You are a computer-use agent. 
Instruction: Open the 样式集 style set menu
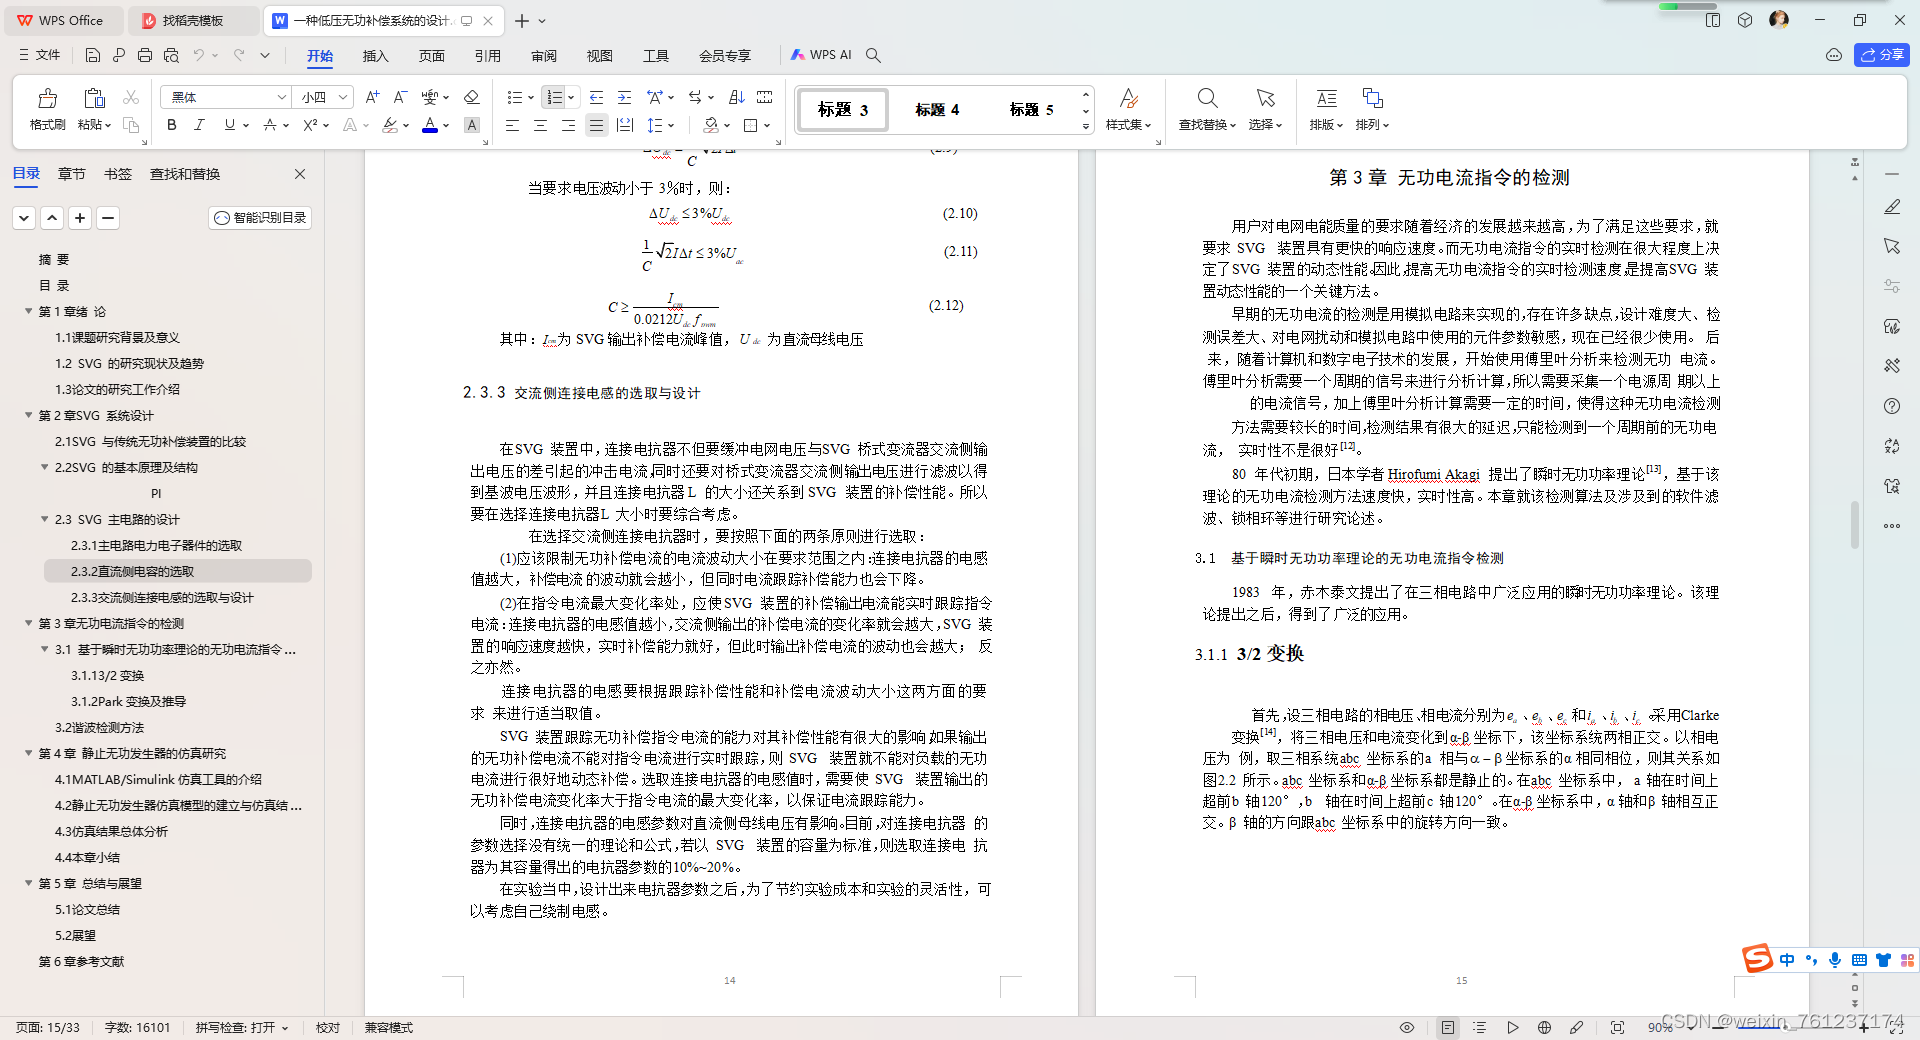(1128, 108)
